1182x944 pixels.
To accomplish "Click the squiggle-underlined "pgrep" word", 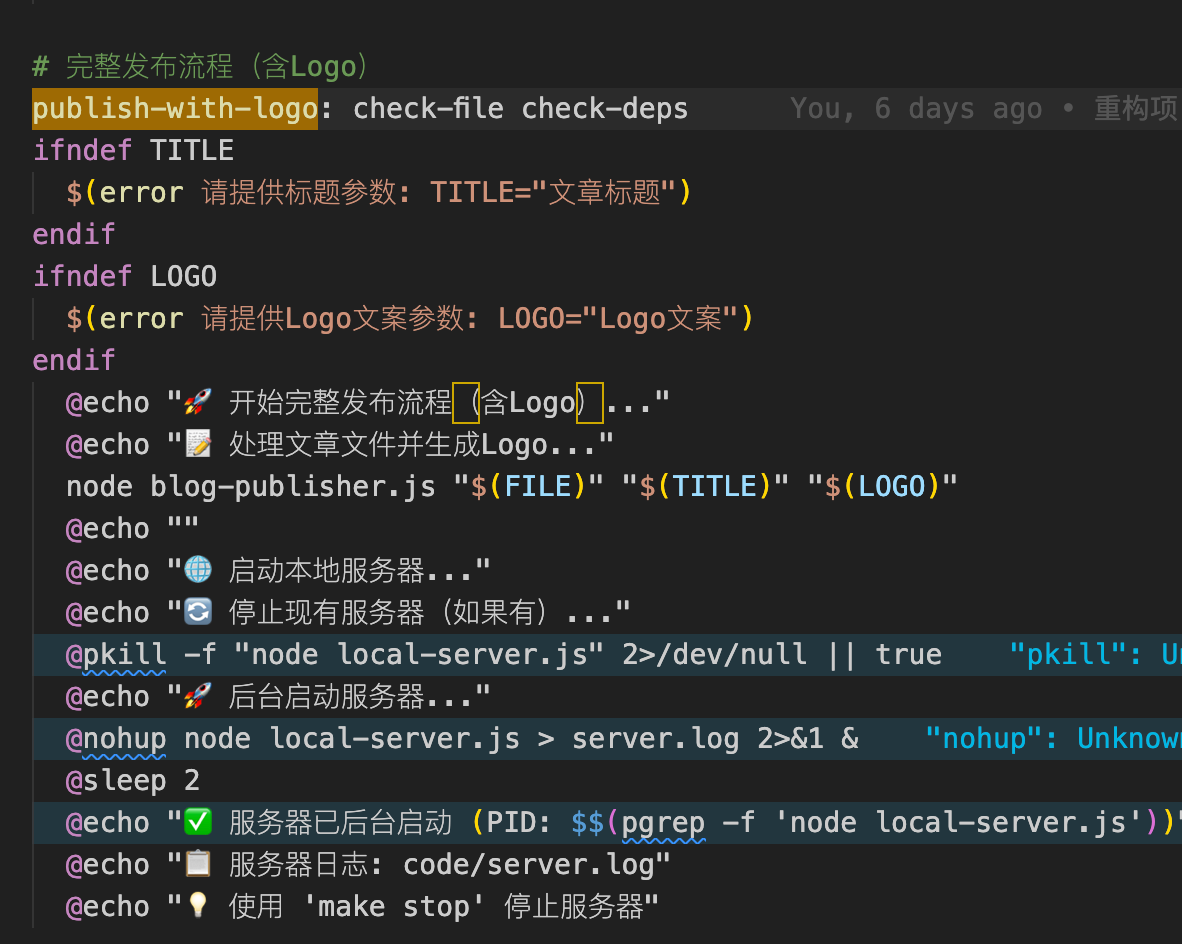I will coord(663,823).
